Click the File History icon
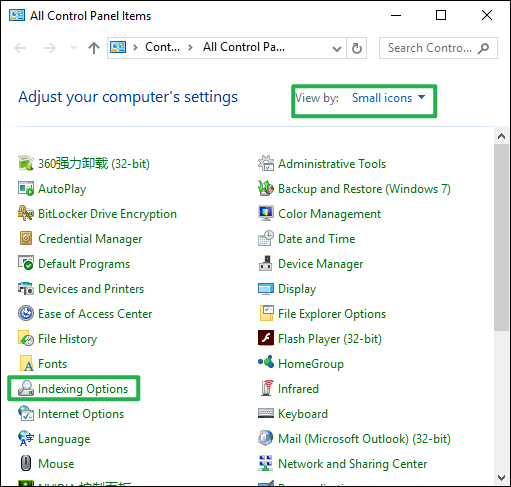 pos(26,339)
